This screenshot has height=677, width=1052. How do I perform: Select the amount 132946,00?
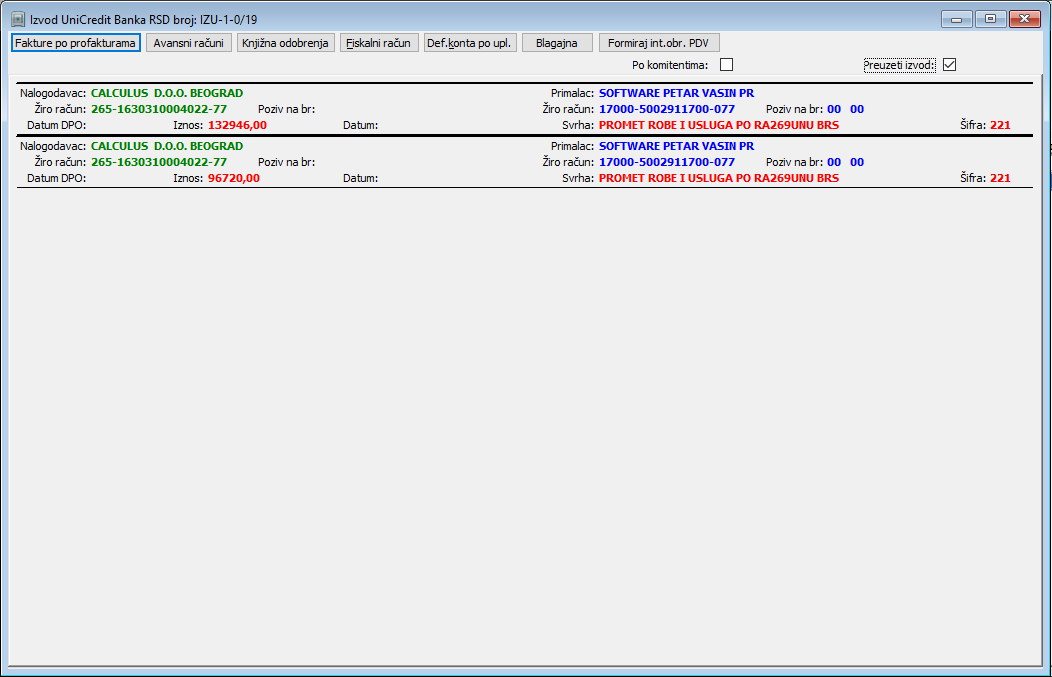click(x=238, y=125)
